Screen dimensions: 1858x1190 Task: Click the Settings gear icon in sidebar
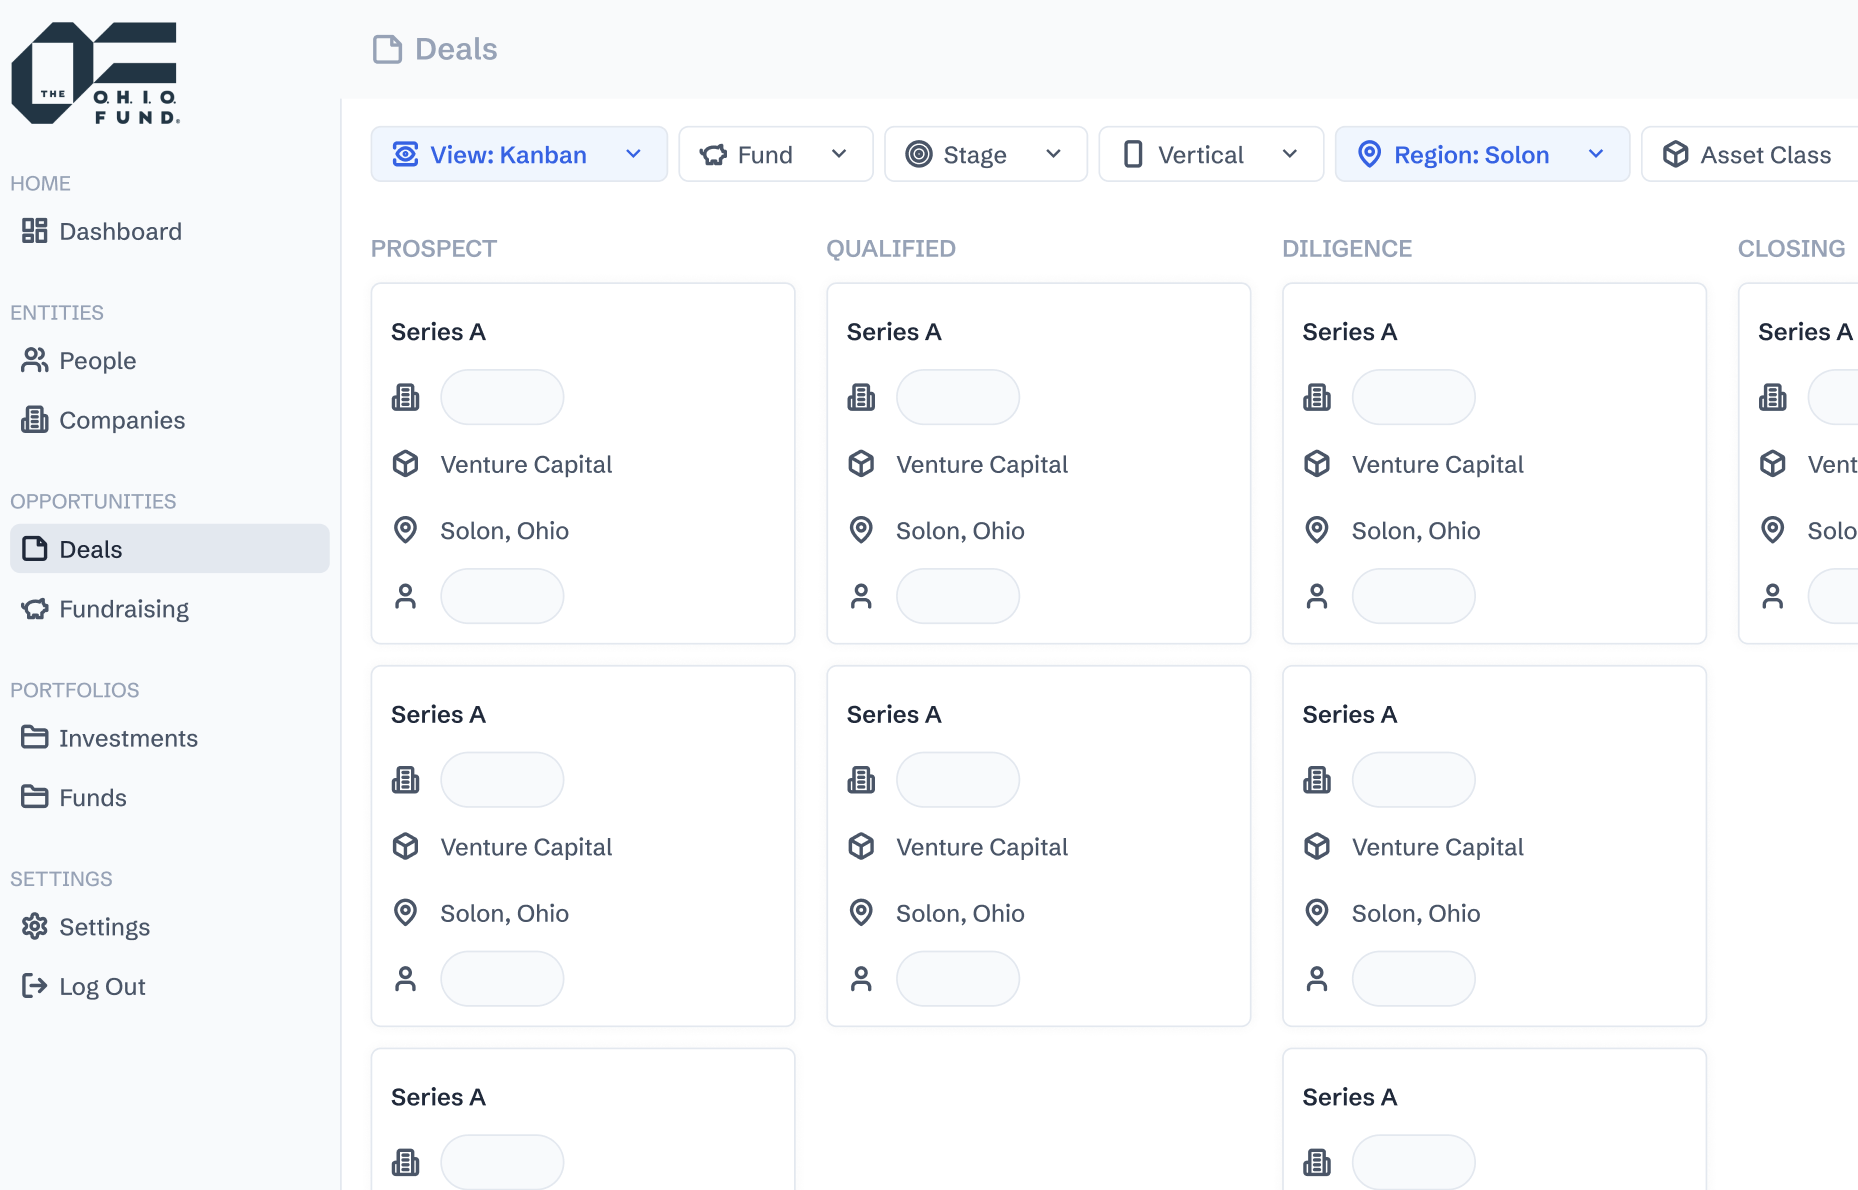[34, 927]
